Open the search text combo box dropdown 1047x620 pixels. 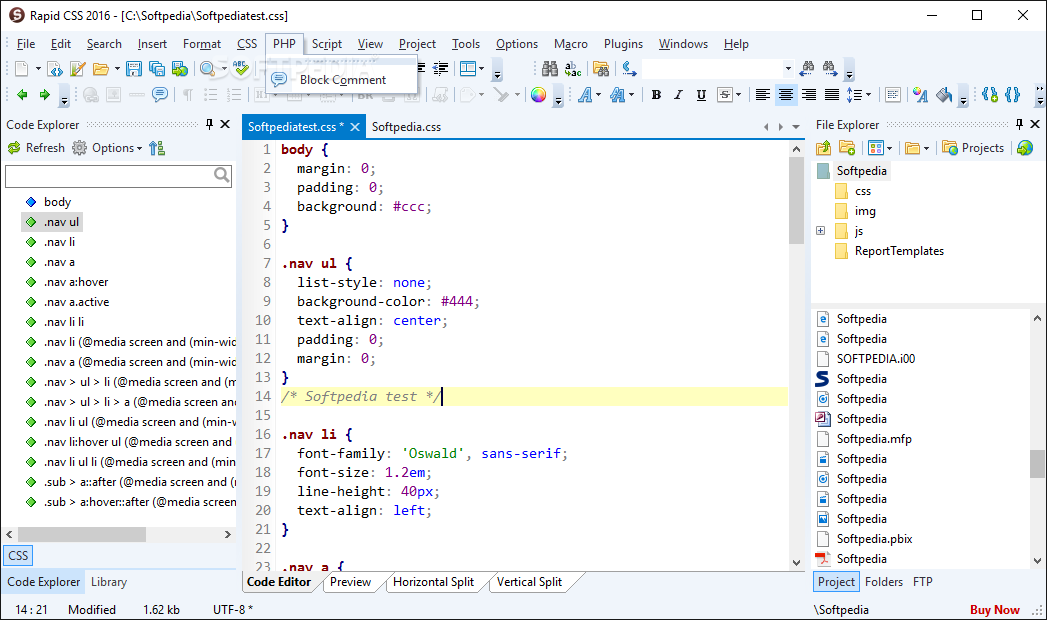788,69
